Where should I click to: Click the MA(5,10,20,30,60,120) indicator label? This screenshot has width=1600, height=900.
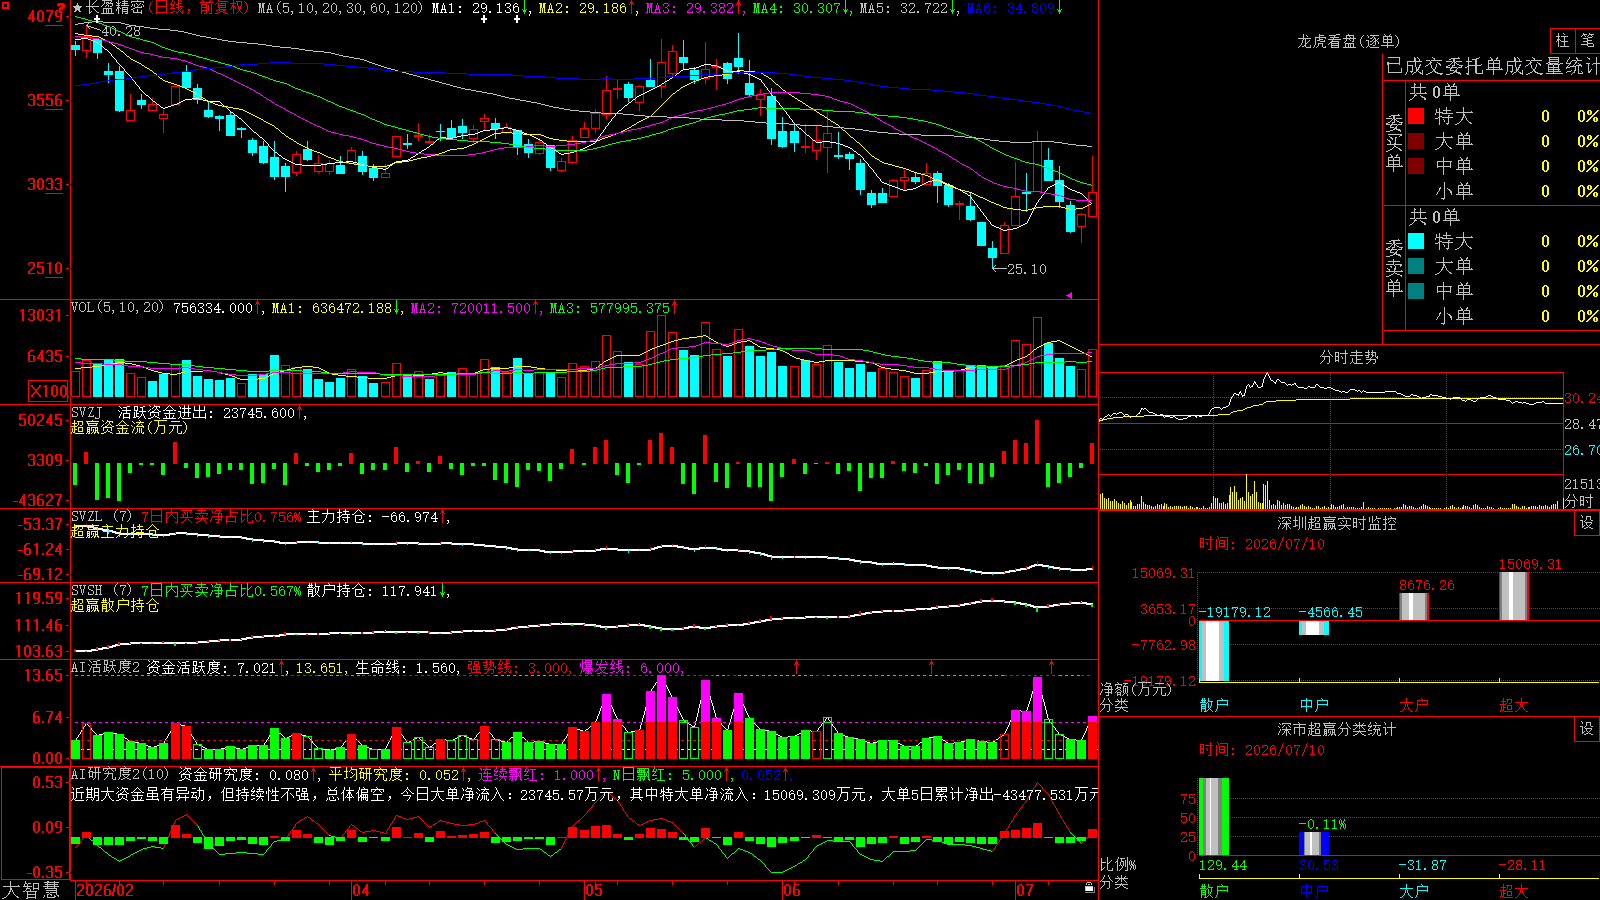click(340, 8)
